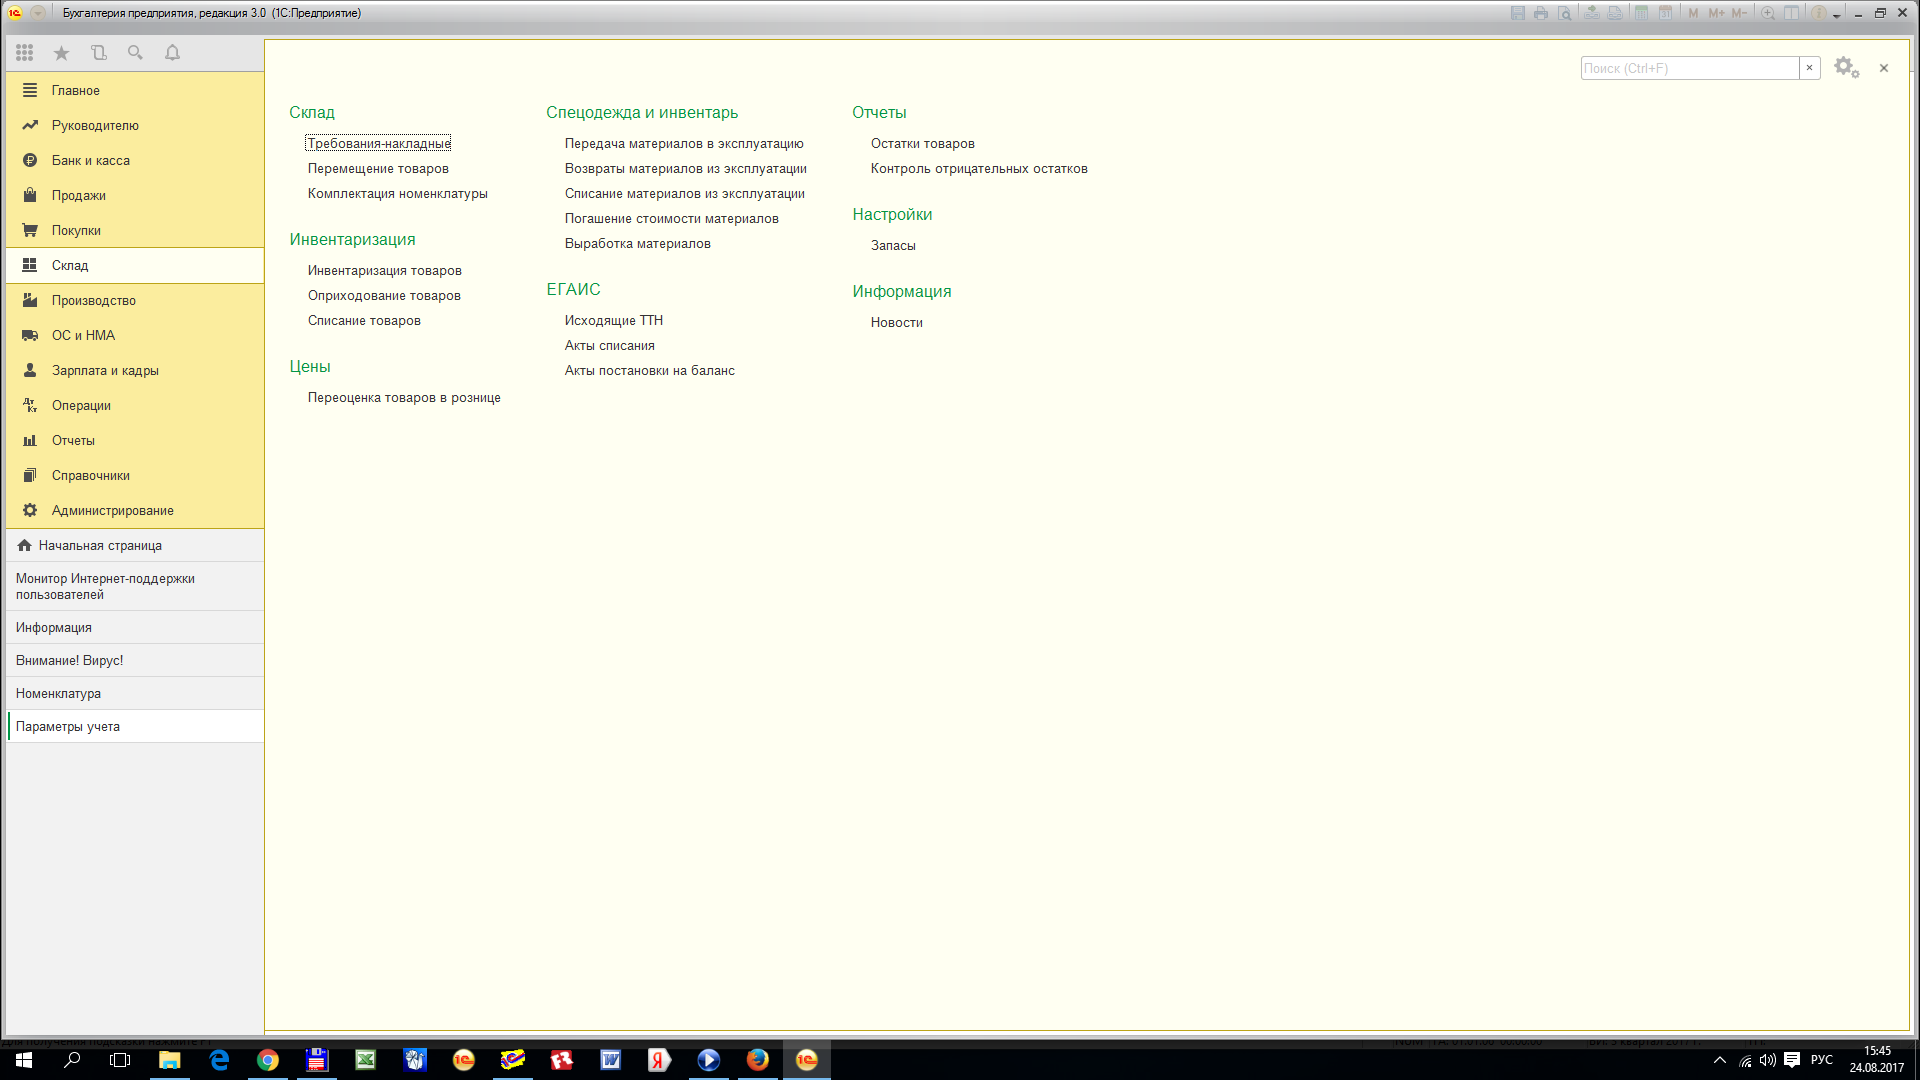Click the calendar icon in title toolbar
This screenshot has width=1920, height=1080.
click(x=1665, y=13)
